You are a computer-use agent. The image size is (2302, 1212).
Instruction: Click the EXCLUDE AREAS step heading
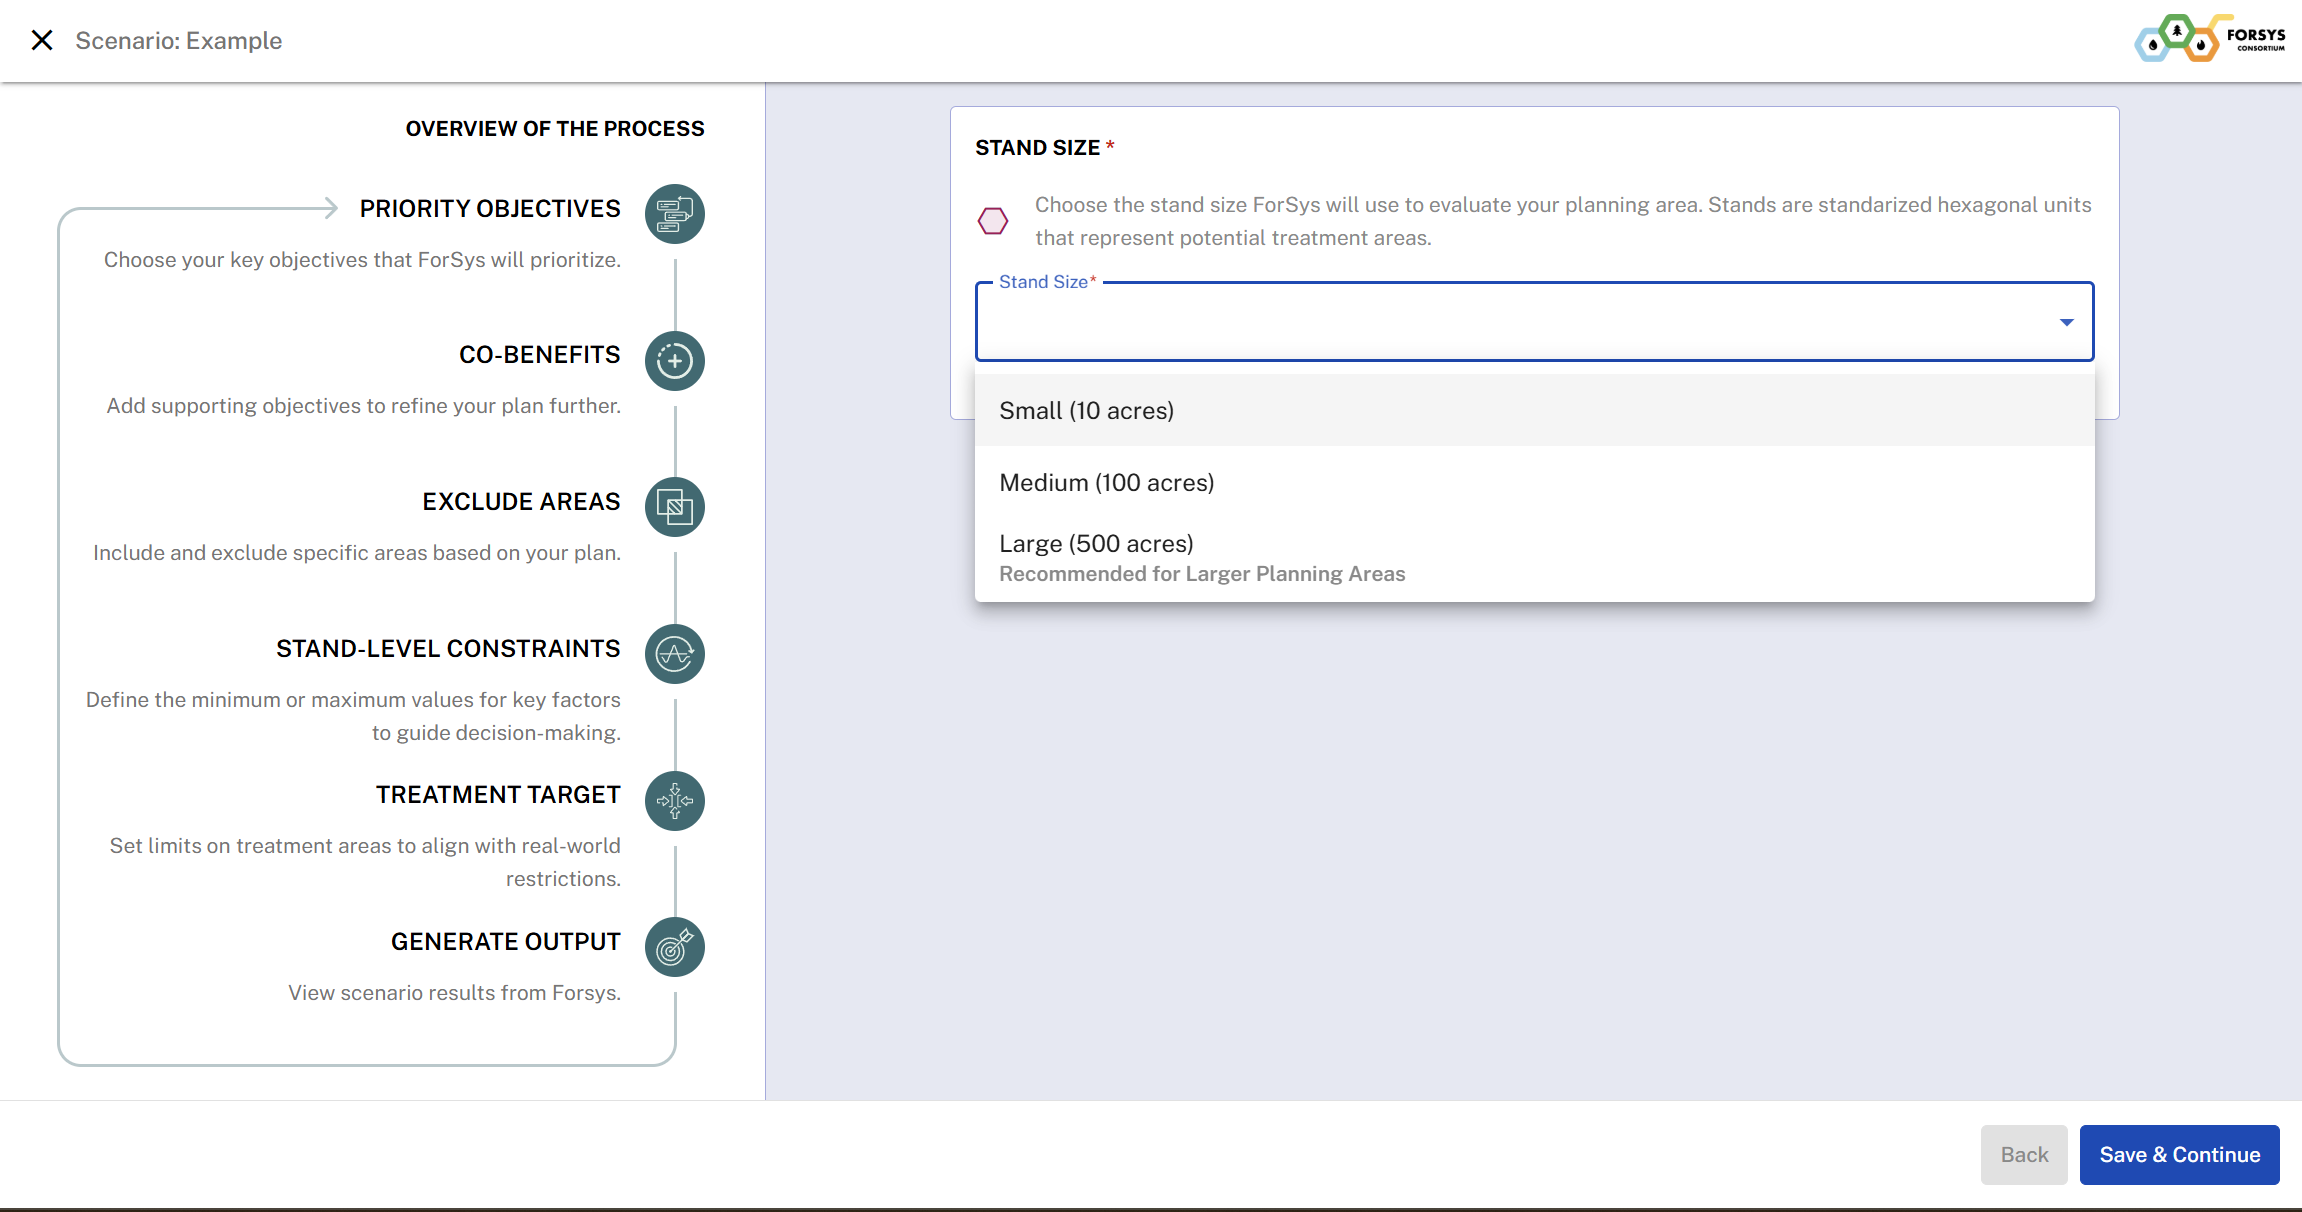coord(521,502)
